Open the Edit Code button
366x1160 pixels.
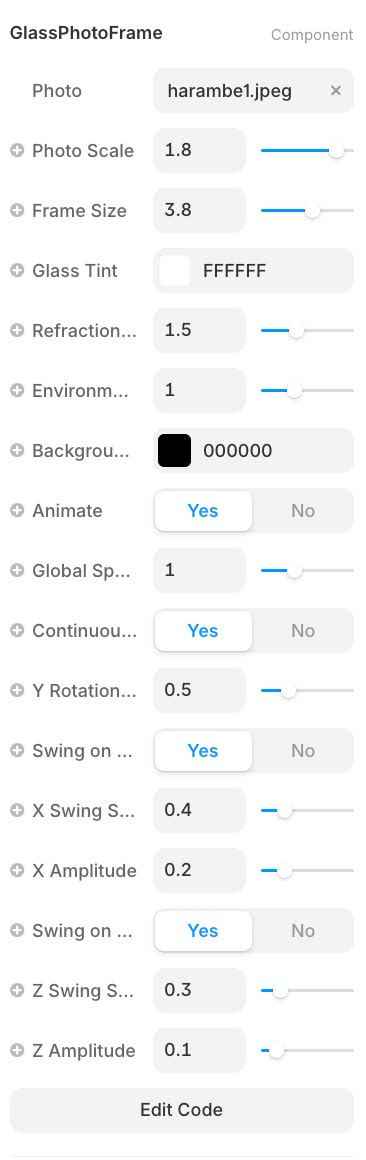click(182, 1110)
